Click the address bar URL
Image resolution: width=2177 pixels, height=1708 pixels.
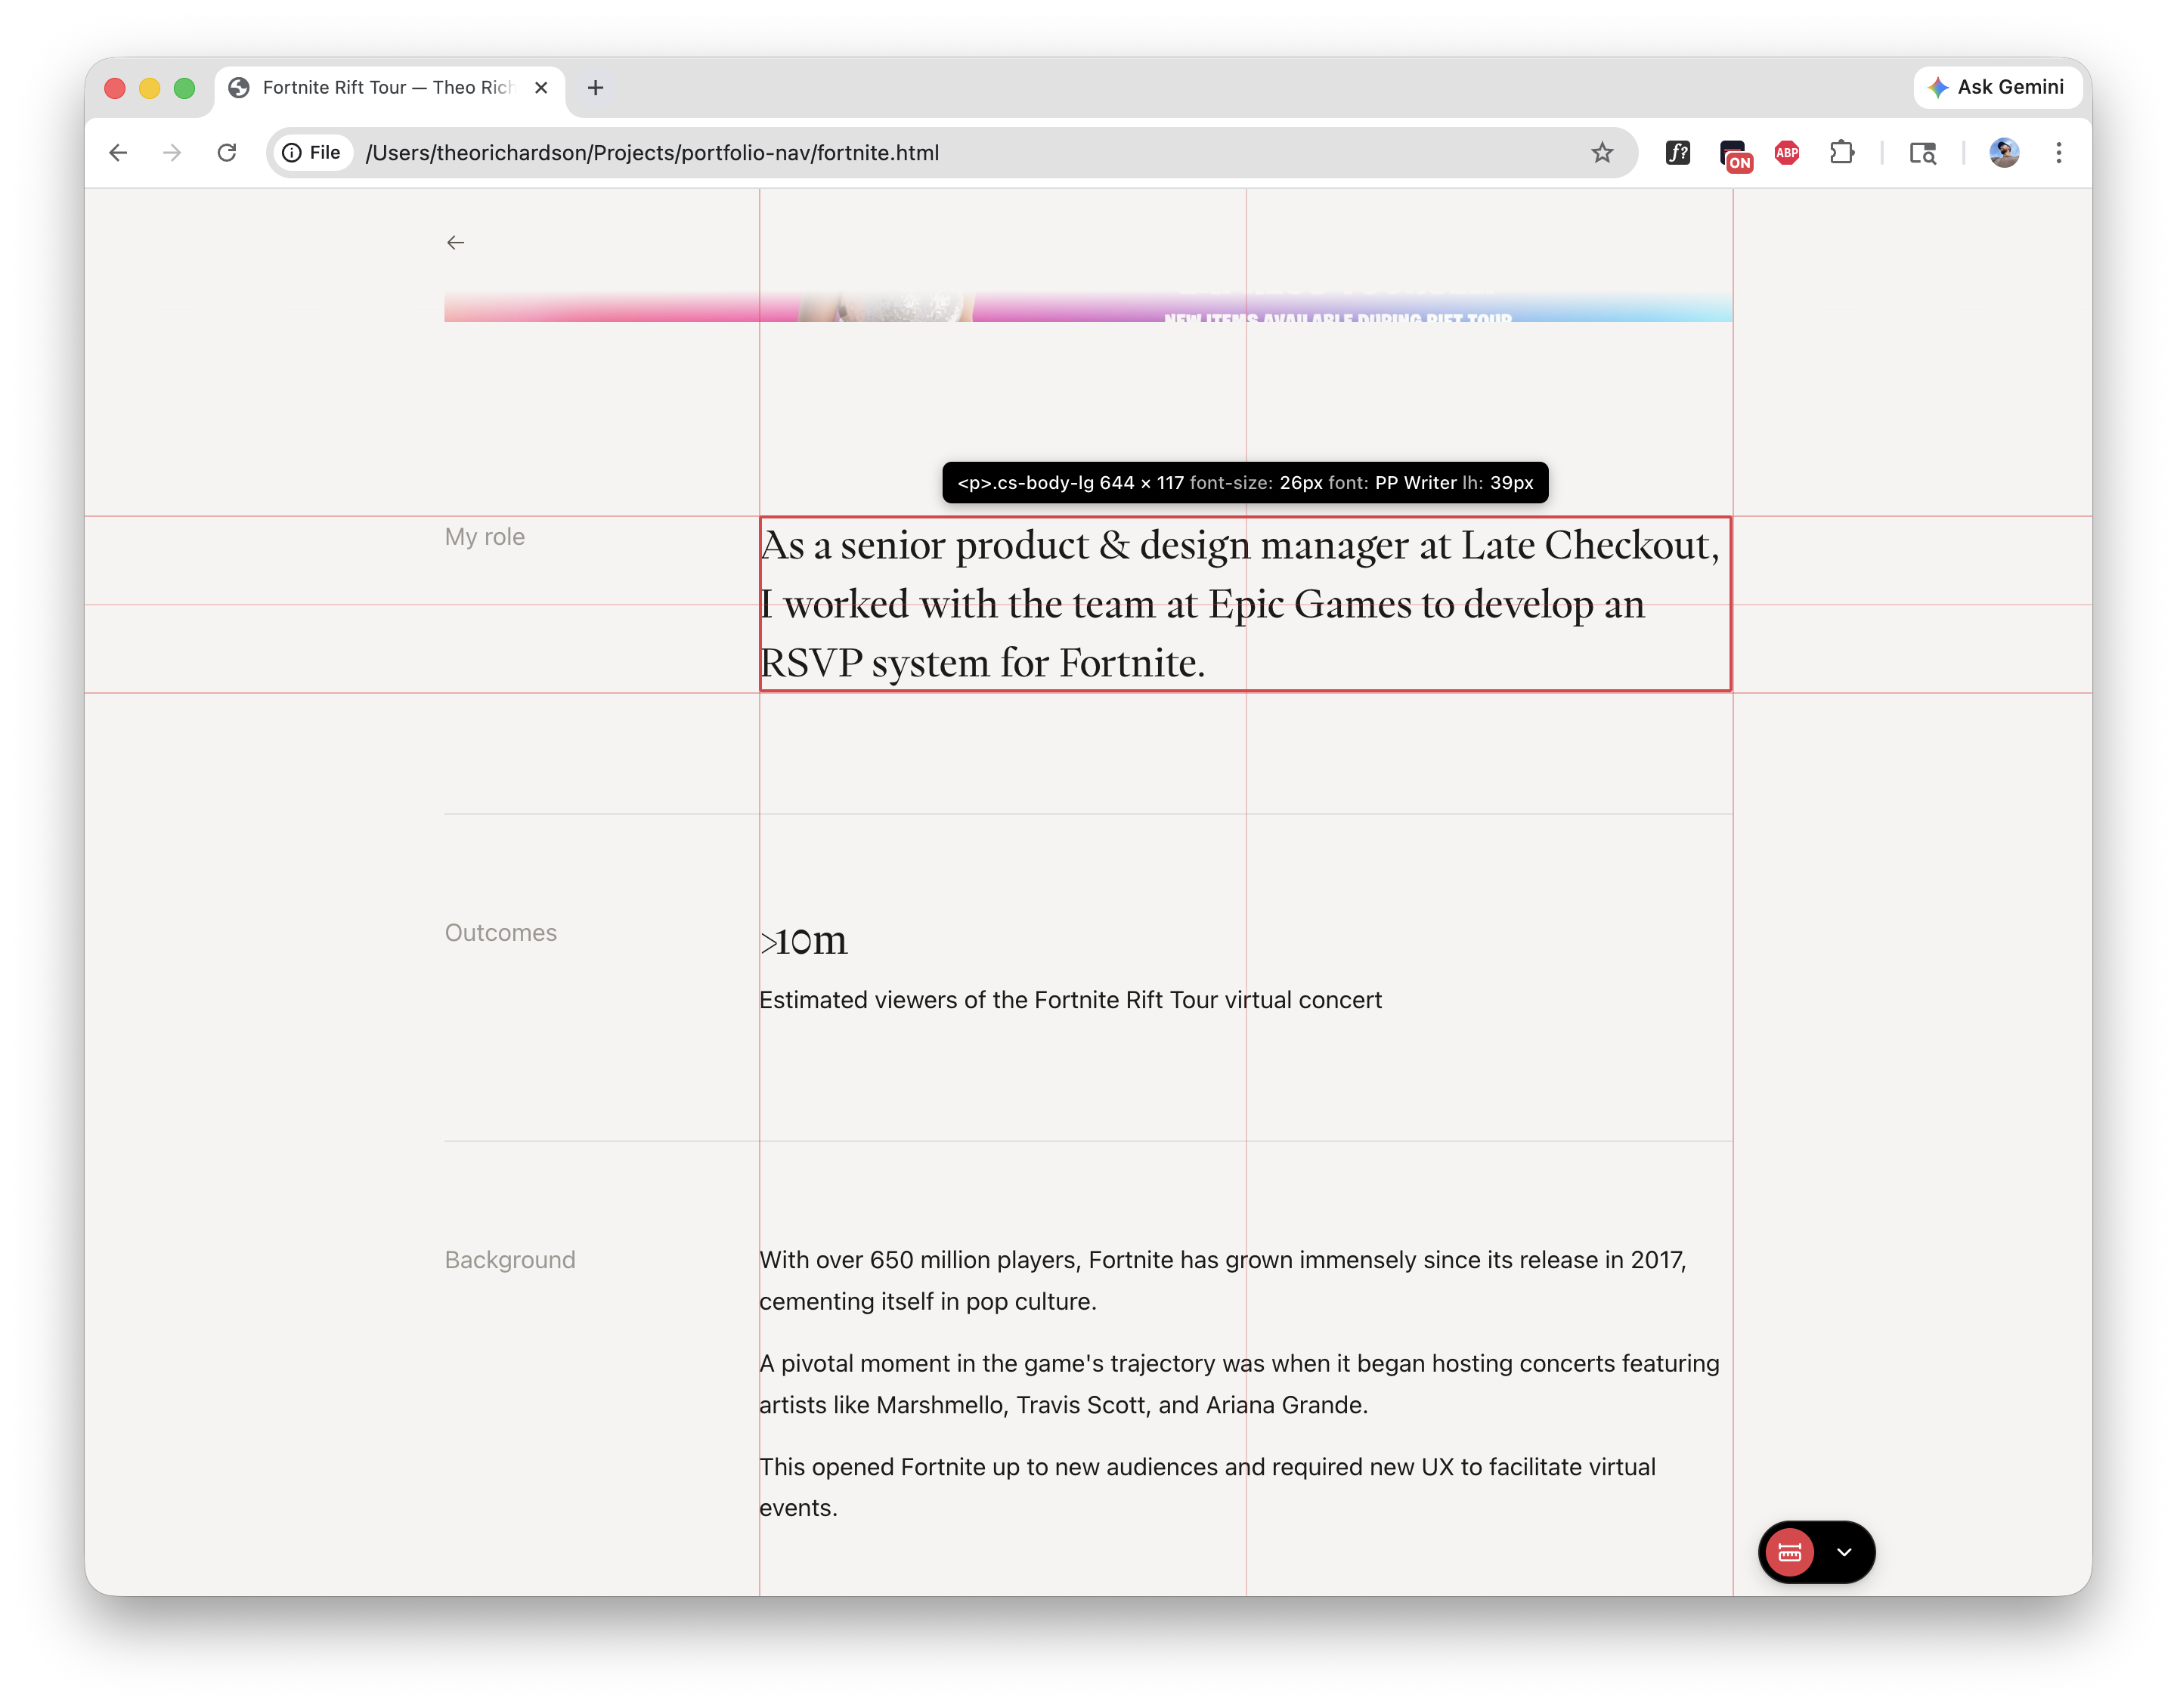[652, 153]
